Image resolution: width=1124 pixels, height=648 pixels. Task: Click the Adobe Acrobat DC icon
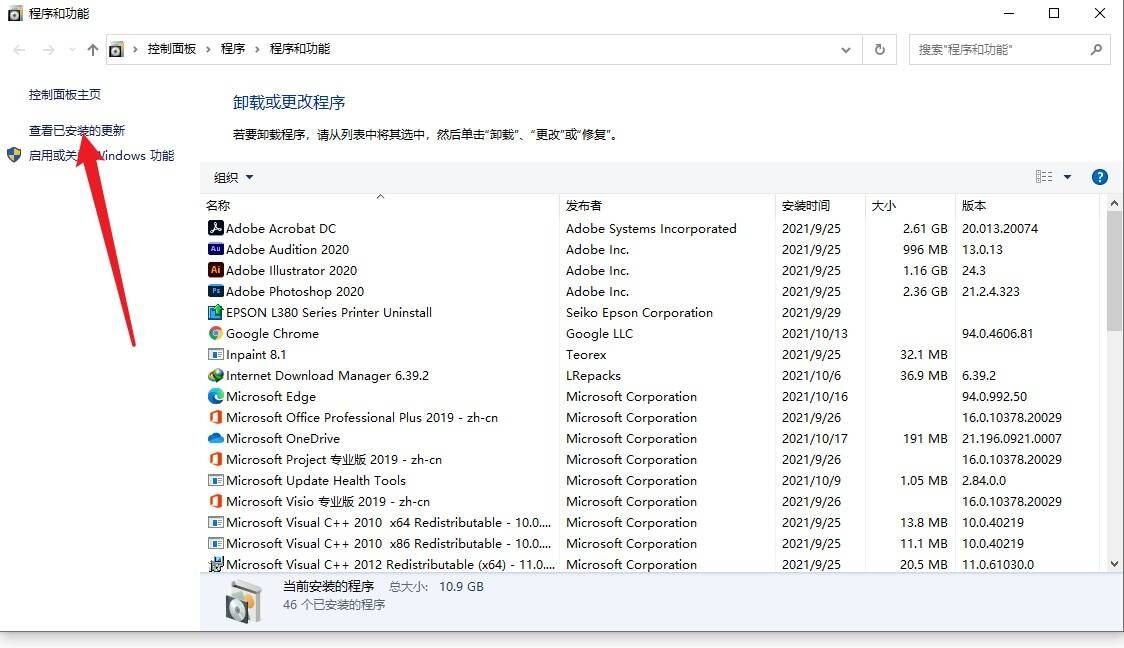pos(215,228)
